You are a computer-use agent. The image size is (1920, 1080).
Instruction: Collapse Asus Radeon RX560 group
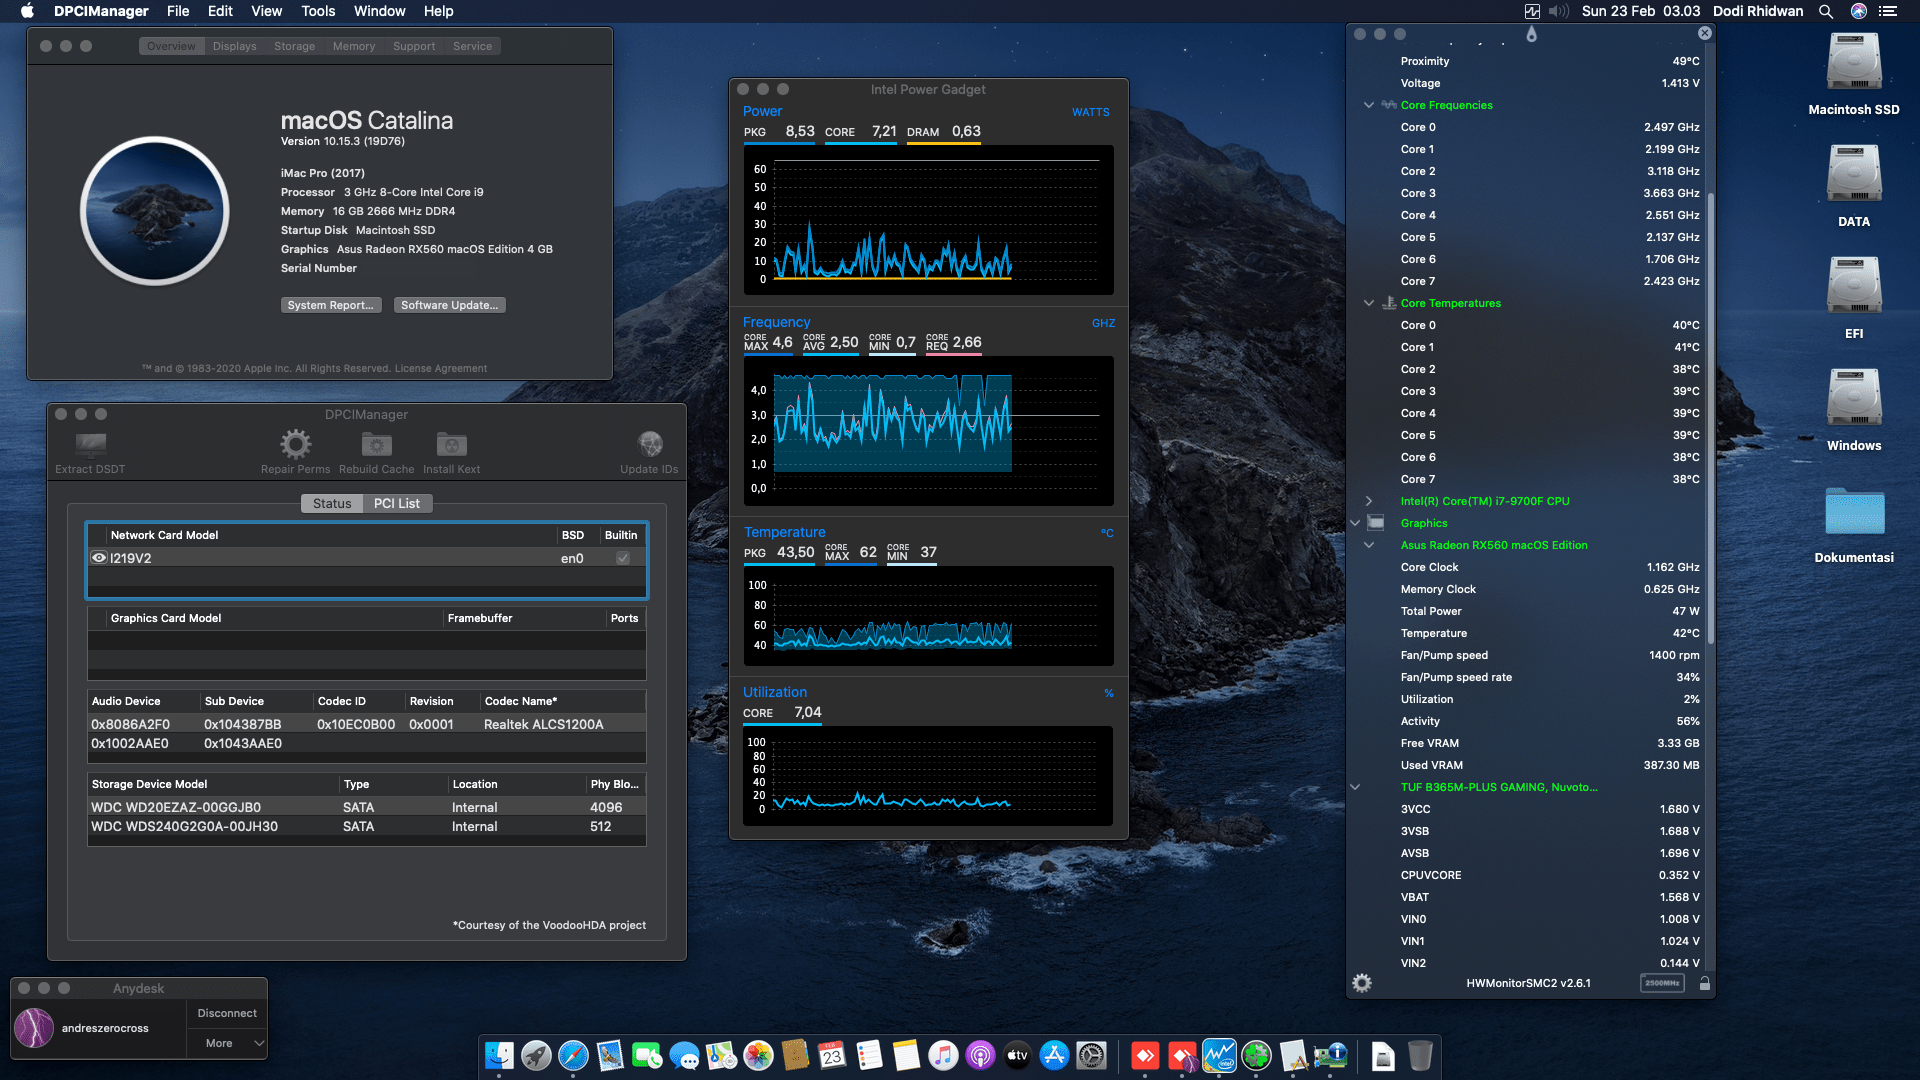1368,545
